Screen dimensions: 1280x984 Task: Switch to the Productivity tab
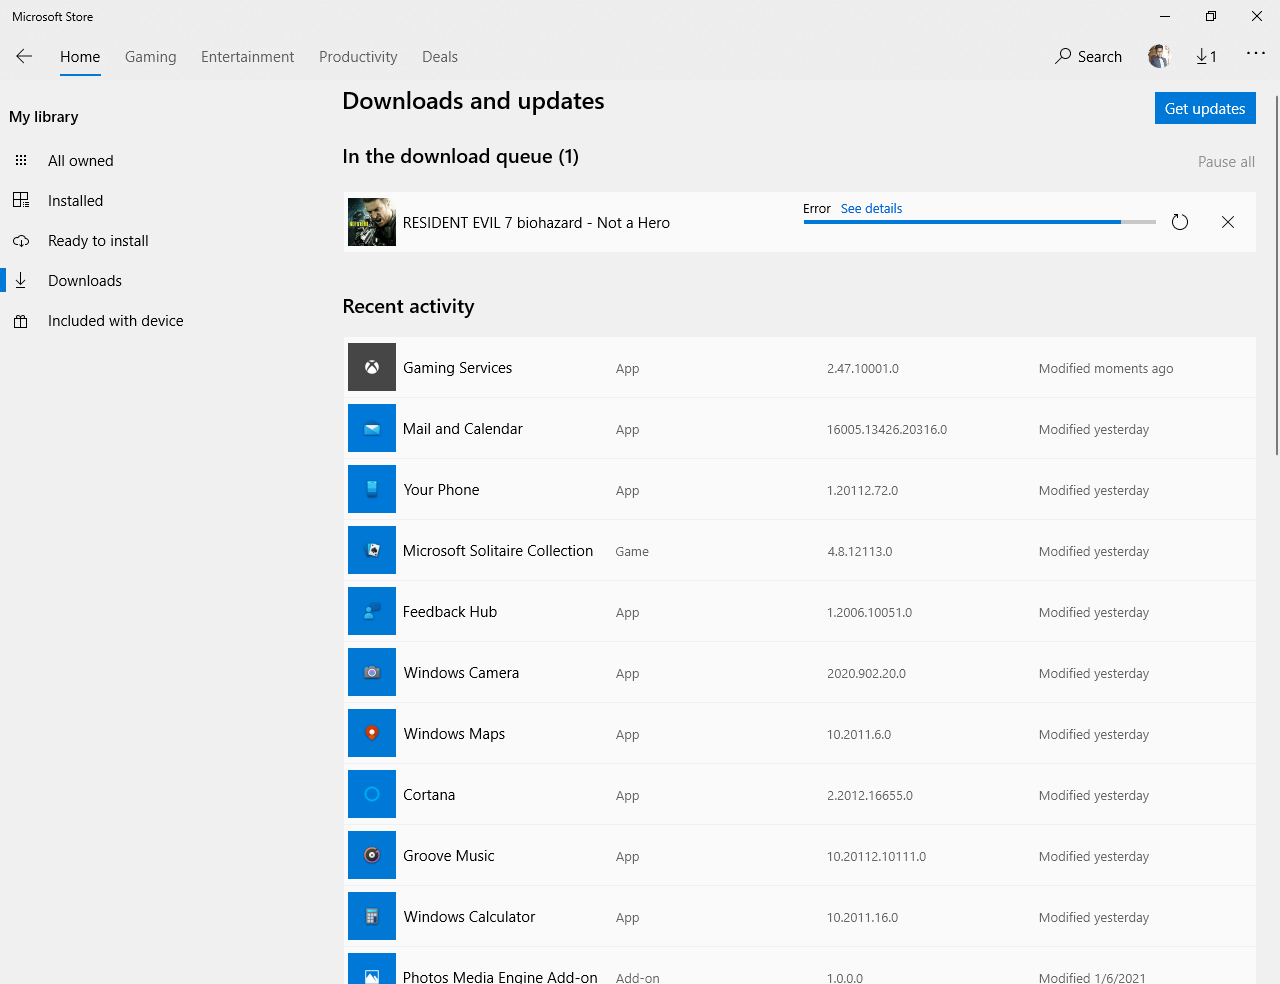358,56
